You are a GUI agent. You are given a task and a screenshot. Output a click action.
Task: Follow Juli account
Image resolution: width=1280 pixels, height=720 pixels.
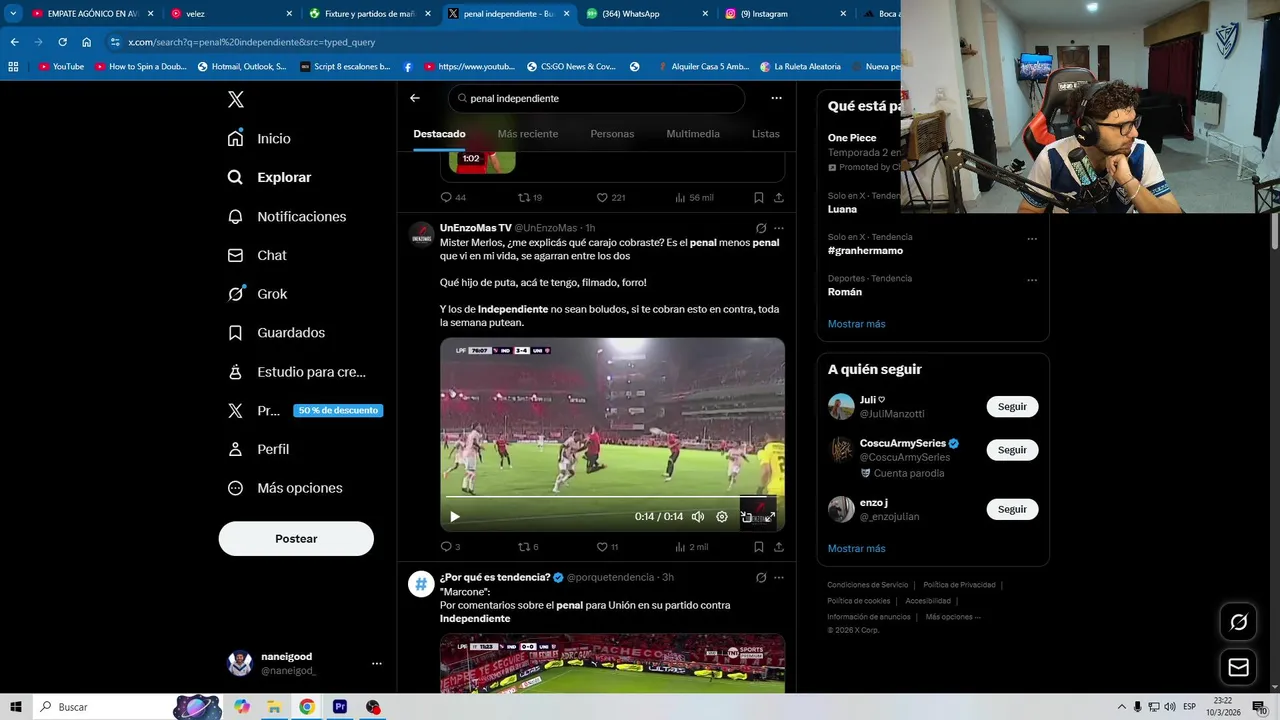click(x=1012, y=407)
